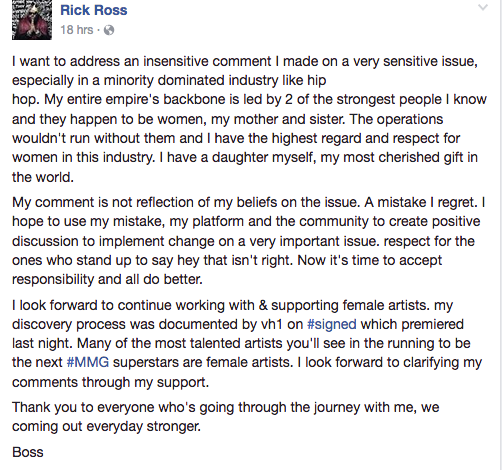Click the paragraph starting 'I look forward to continue'
The height and width of the screenshot is (470, 502).
247,344
